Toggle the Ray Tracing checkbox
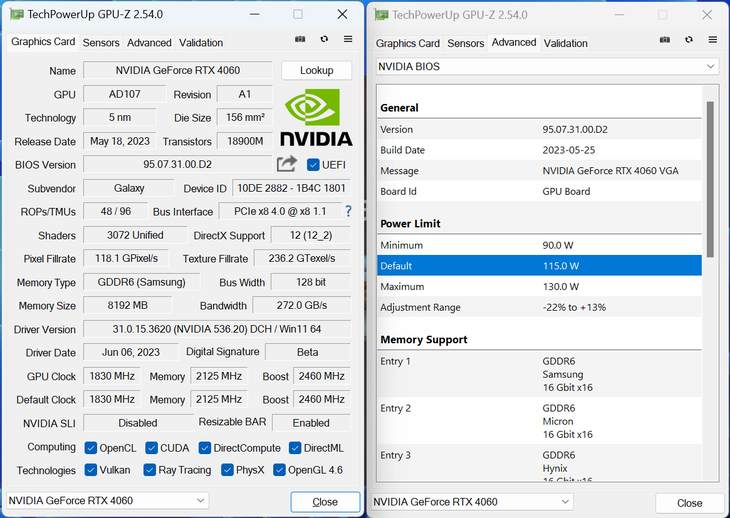The width and height of the screenshot is (730, 518). pyautogui.click(x=149, y=470)
